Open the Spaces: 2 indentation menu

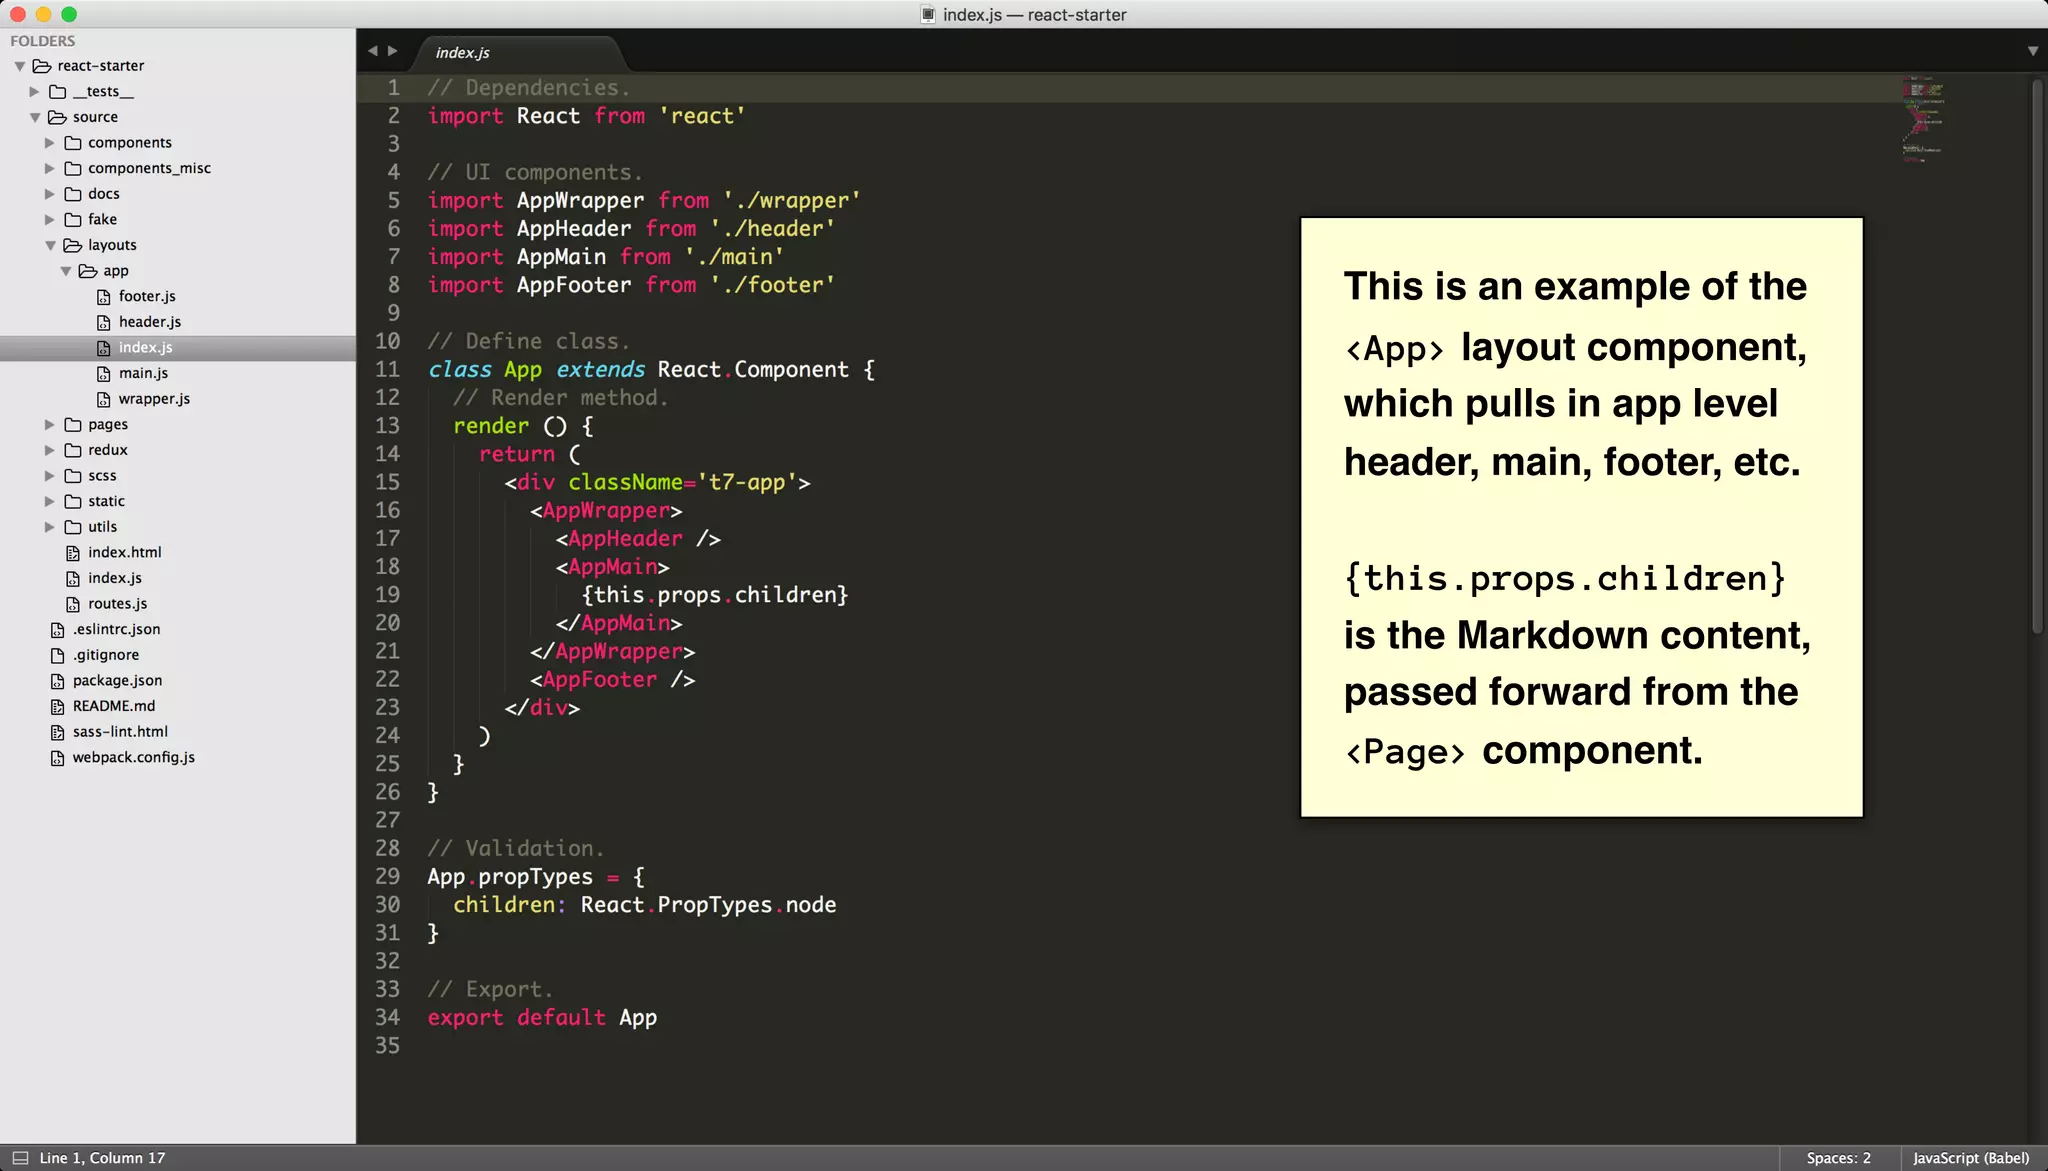[x=1839, y=1158]
